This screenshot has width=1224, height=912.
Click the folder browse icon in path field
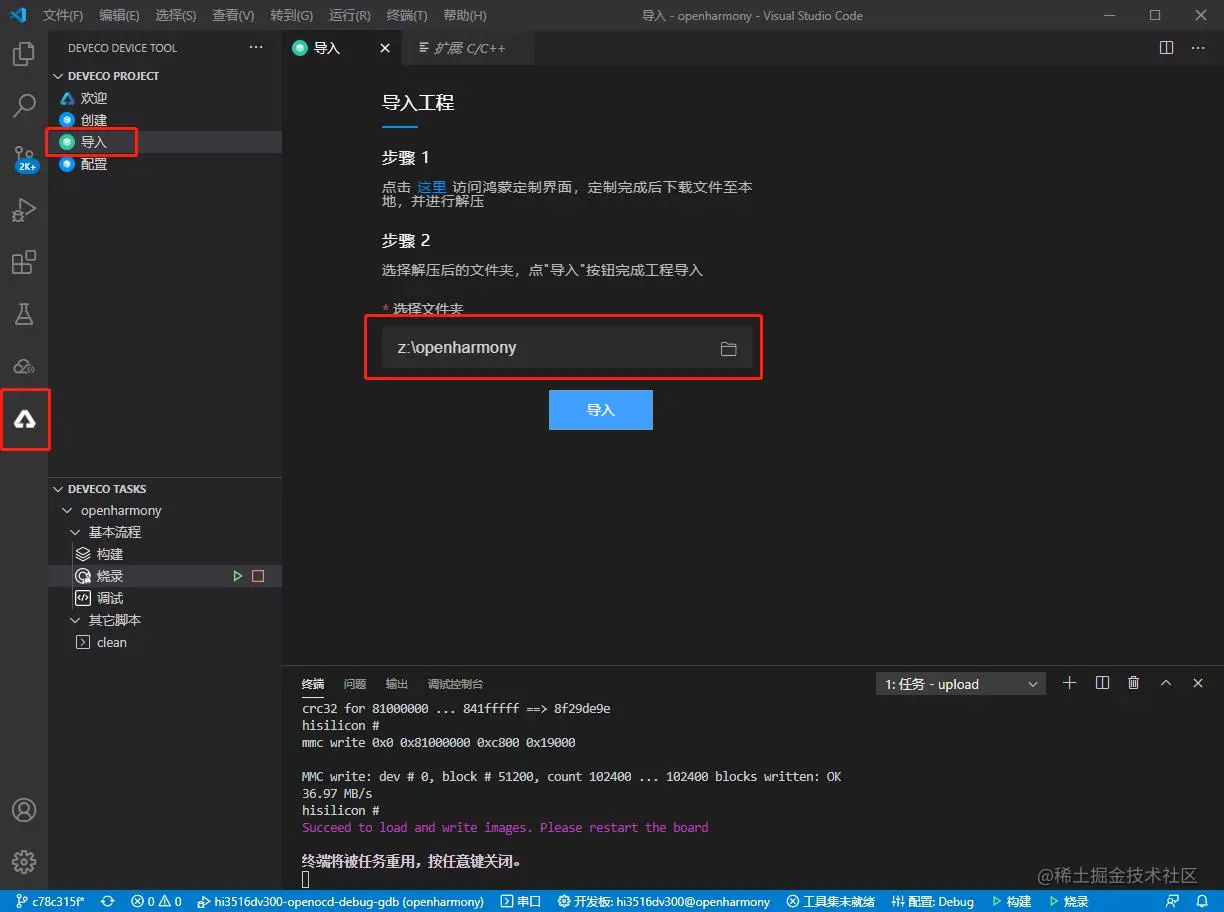click(x=728, y=348)
